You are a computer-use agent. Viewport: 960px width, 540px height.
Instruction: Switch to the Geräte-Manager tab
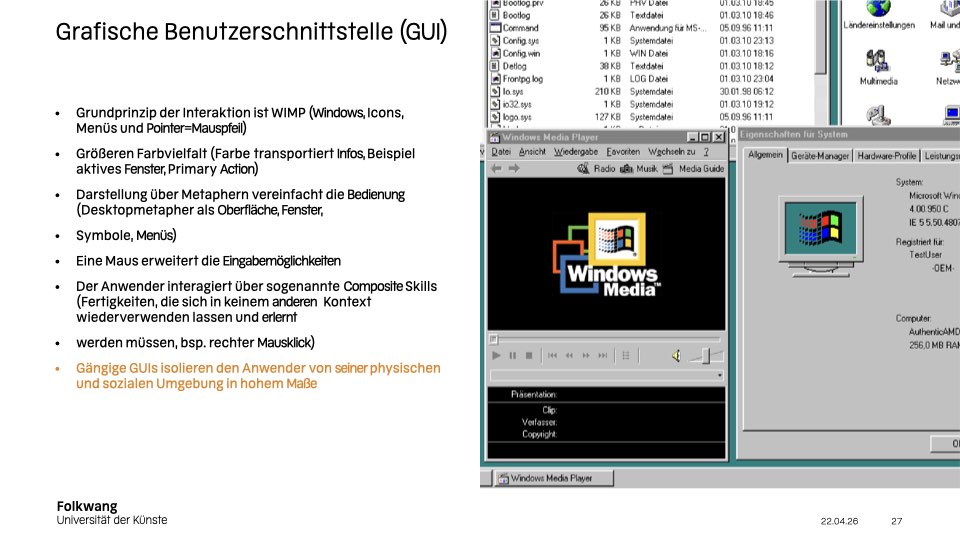coord(820,156)
